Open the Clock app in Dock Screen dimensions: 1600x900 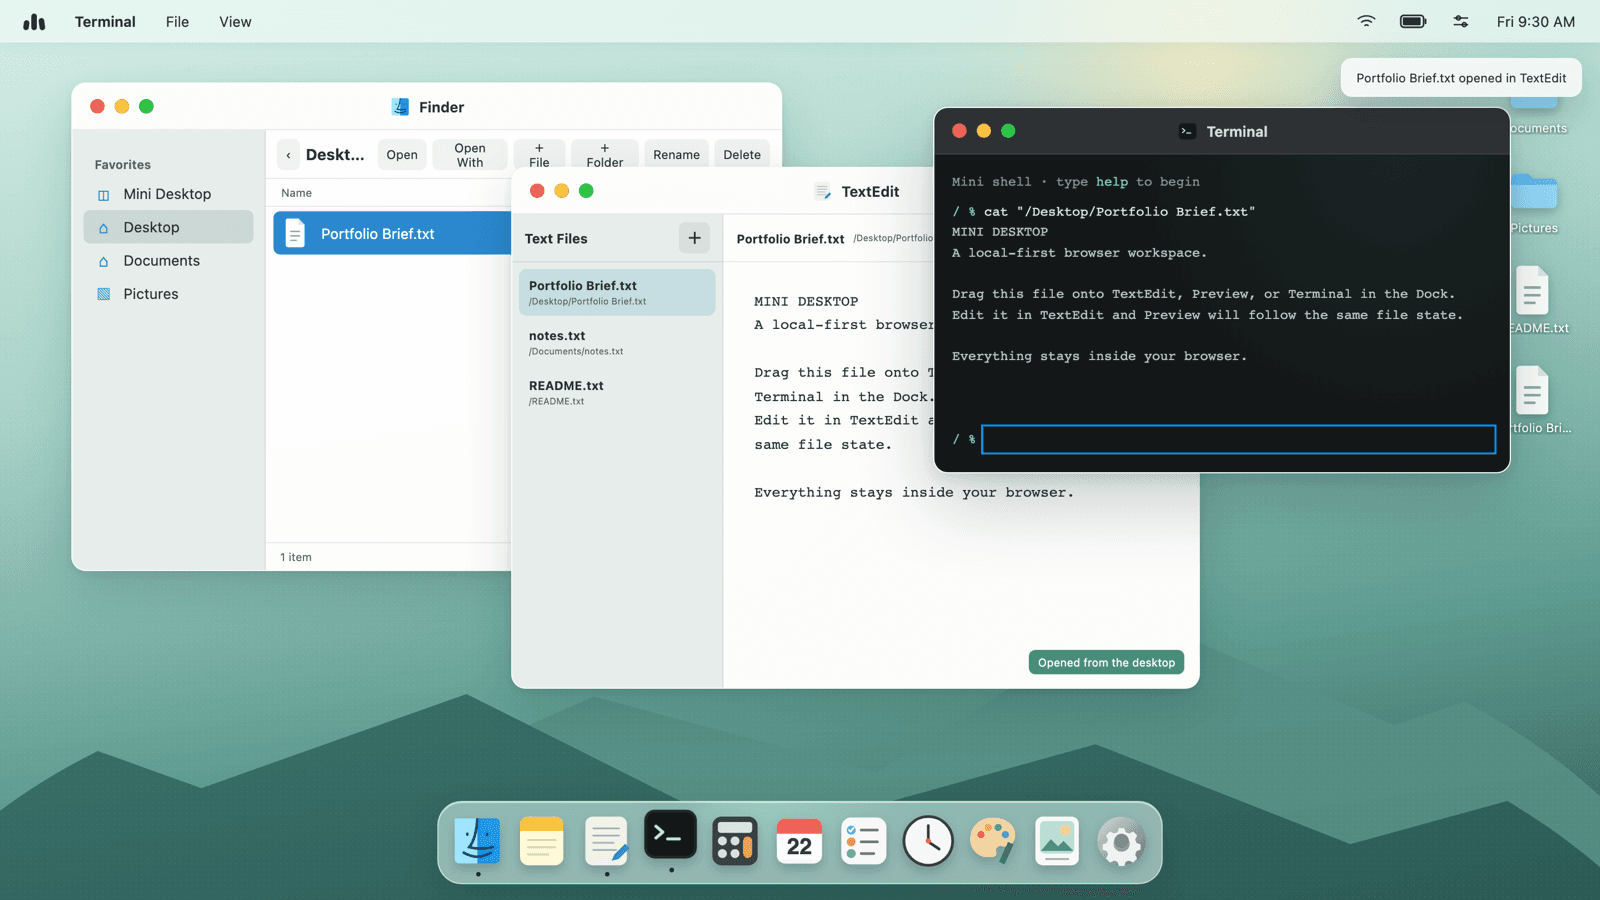click(928, 841)
